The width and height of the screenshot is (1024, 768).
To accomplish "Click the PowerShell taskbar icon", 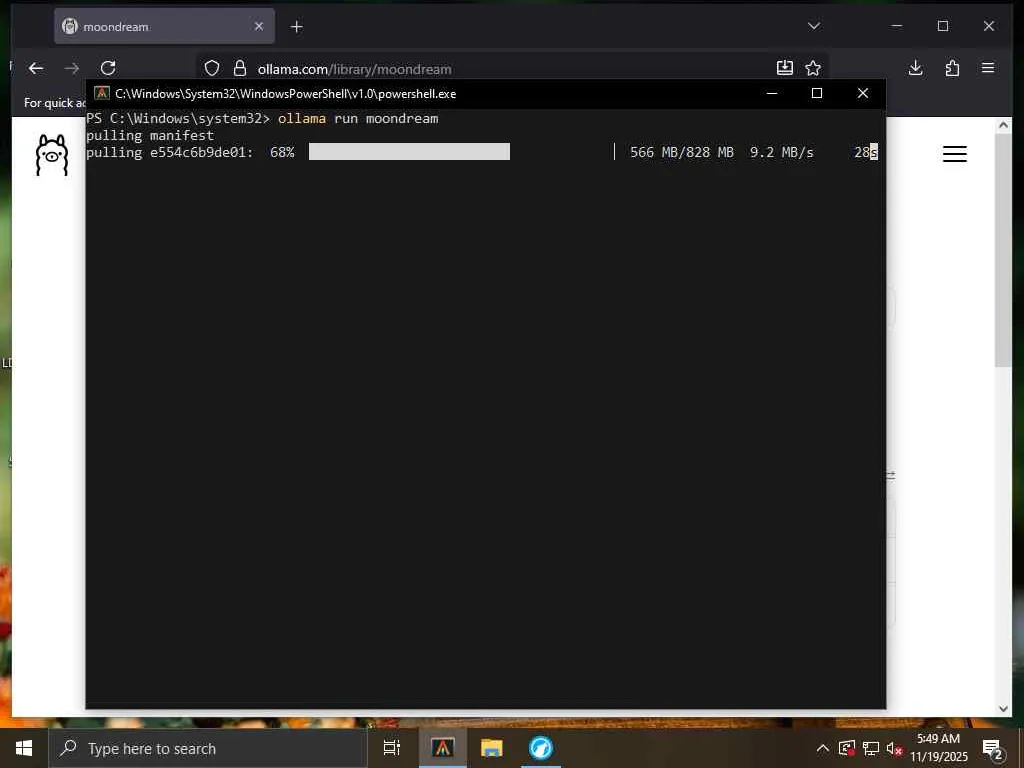I will click(x=442, y=748).
